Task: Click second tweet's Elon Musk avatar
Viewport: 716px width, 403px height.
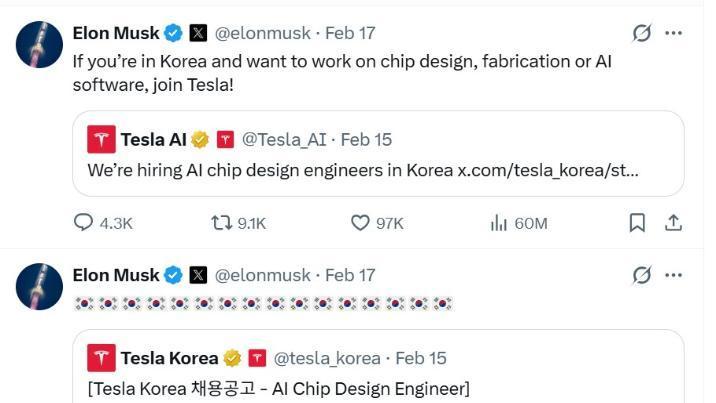Action: click(40, 286)
